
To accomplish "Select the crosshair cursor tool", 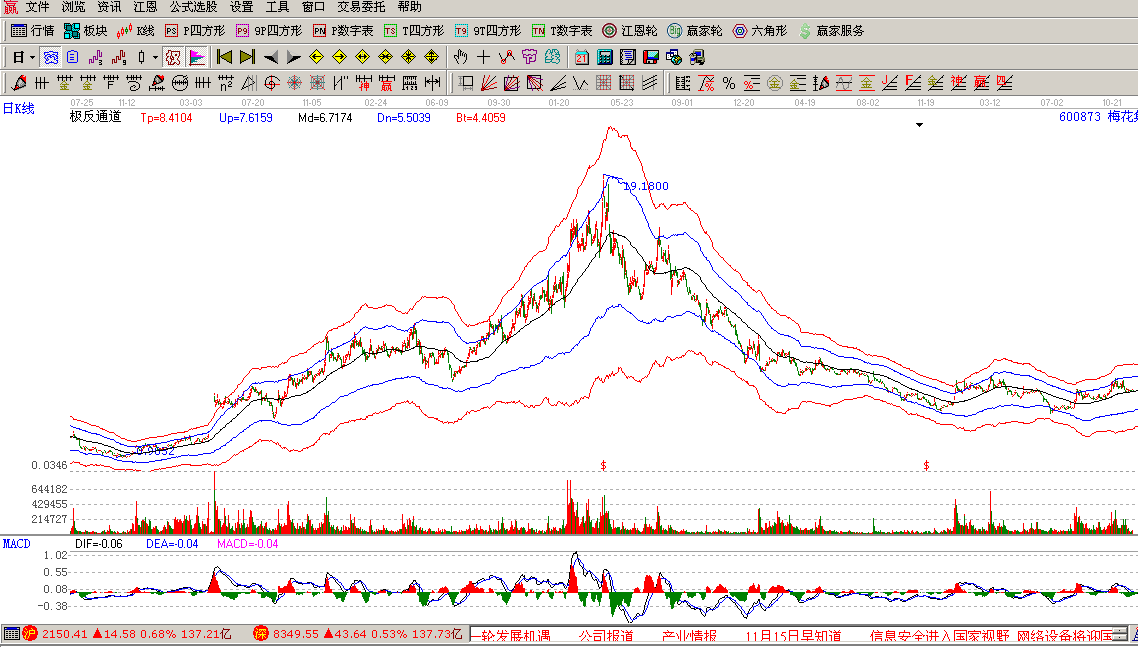I will pyautogui.click(x=483, y=57).
